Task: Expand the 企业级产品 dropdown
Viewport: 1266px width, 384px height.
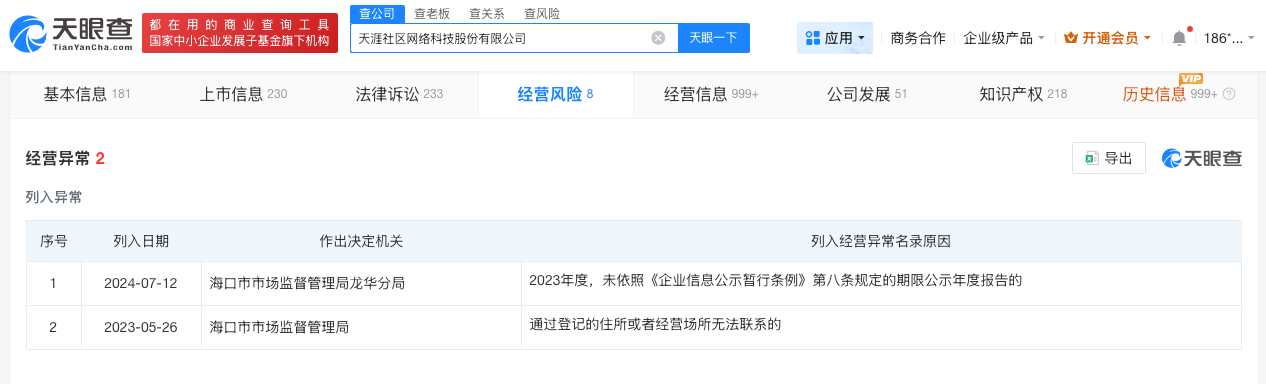Action: coord(1003,38)
